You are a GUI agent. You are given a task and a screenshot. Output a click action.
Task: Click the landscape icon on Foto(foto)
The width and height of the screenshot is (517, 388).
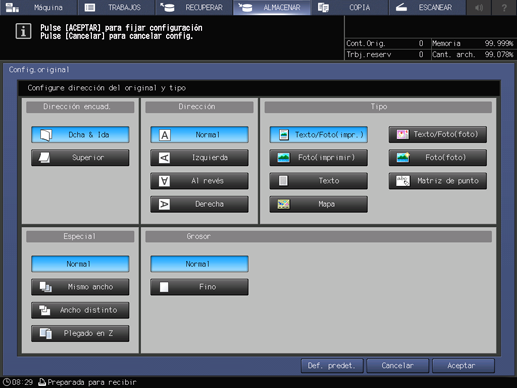403,157
